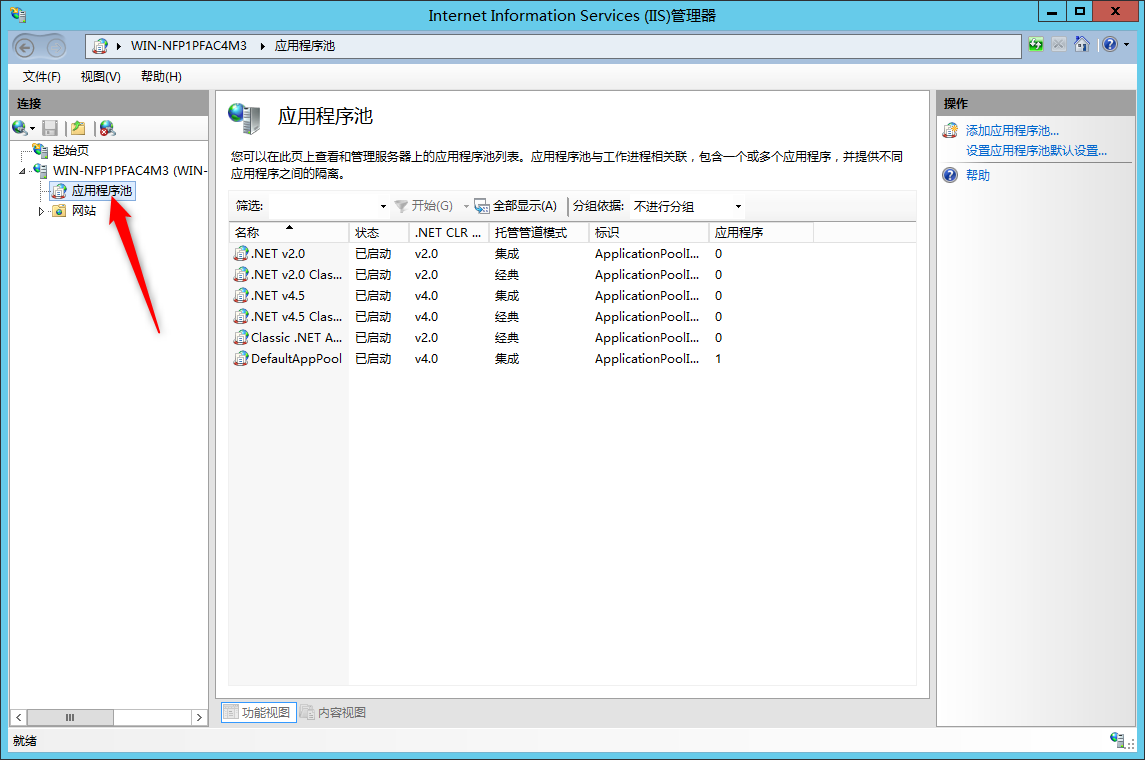Image resolution: width=1145 pixels, height=760 pixels.
Task: Open the 视图(V) menu
Action: 100,77
